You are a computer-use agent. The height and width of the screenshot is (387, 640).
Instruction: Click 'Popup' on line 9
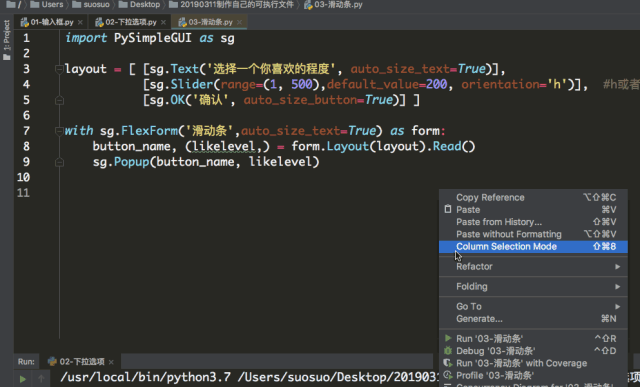click(131, 162)
